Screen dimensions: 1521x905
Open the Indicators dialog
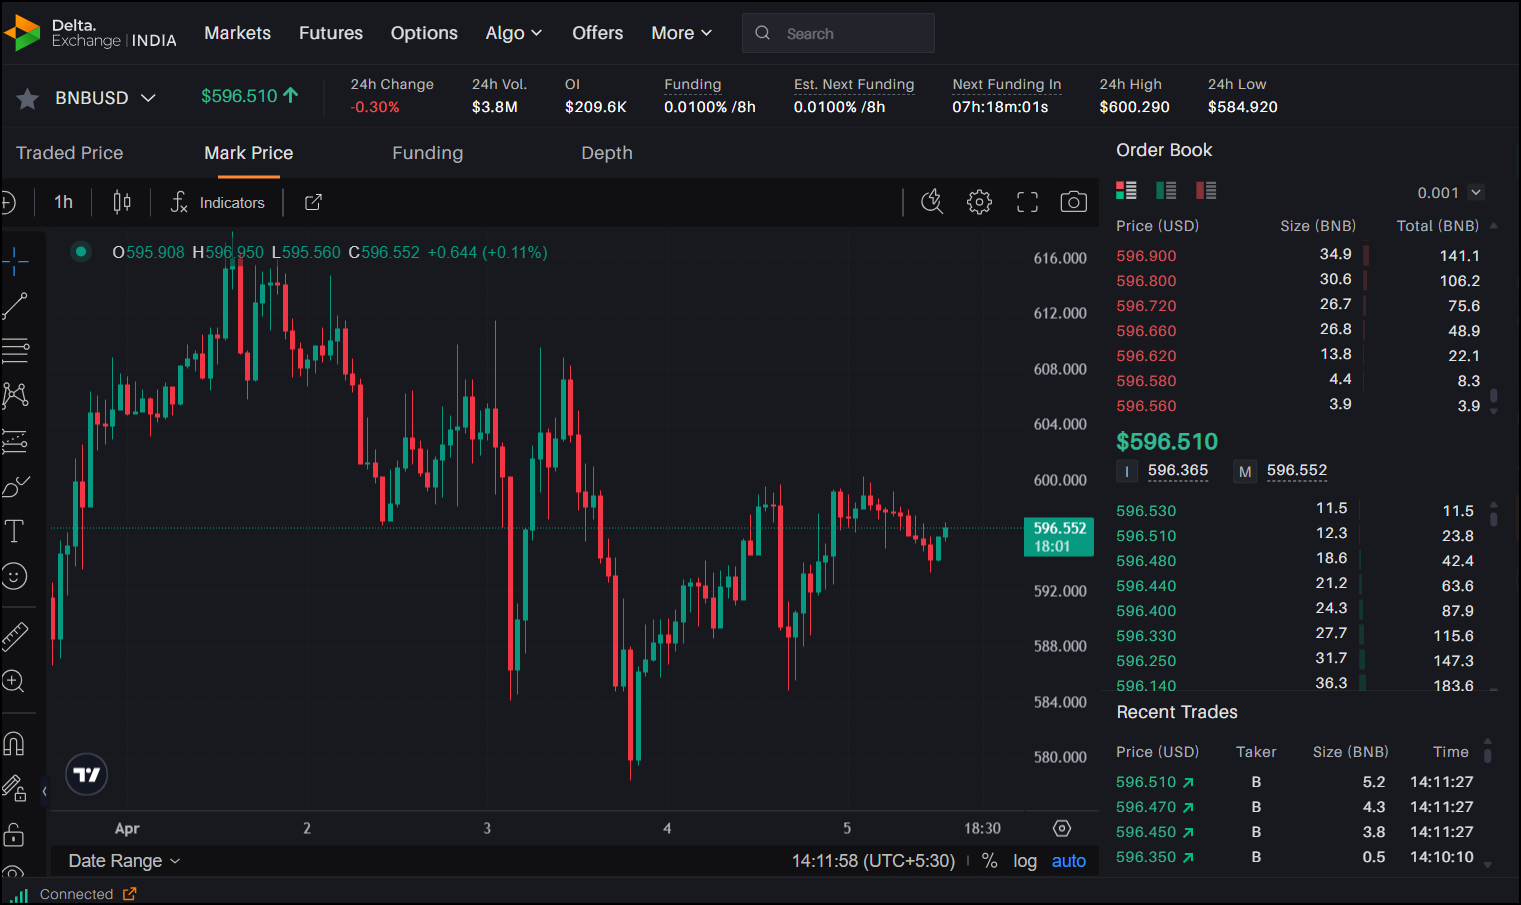tap(218, 202)
